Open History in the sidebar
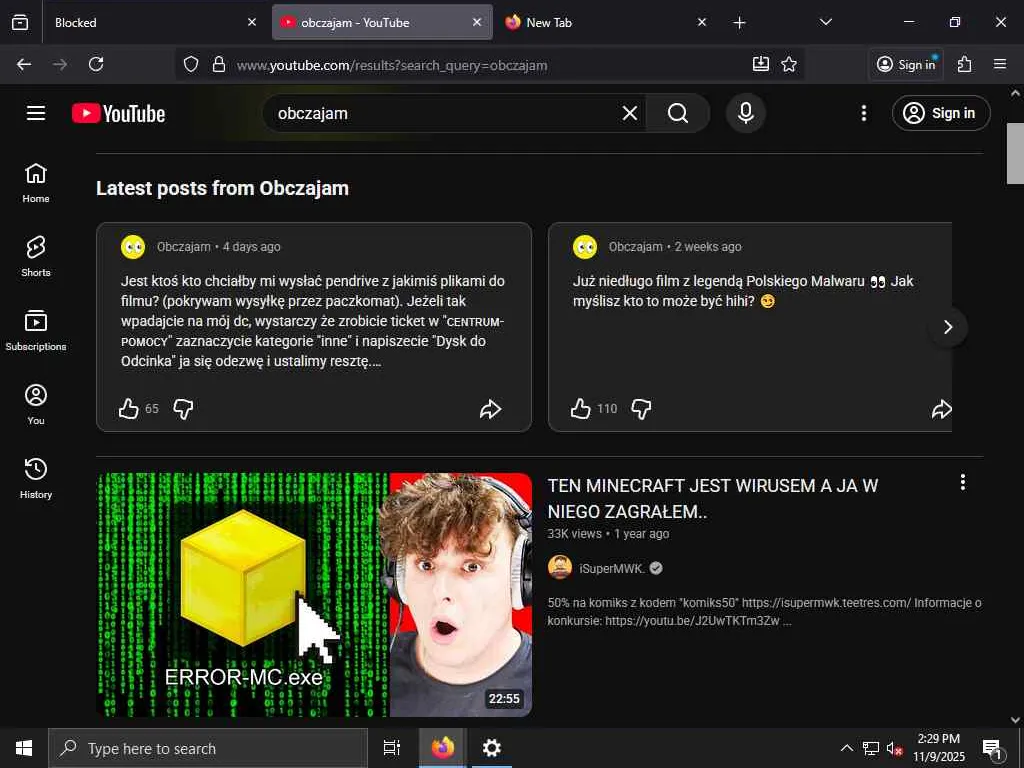Image resolution: width=1024 pixels, height=768 pixels. pyautogui.click(x=36, y=478)
